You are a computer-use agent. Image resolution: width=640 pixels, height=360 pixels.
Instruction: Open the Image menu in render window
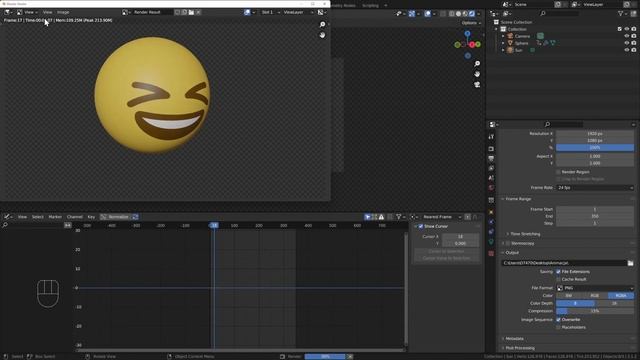pyautogui.click(x=63, y=12)
